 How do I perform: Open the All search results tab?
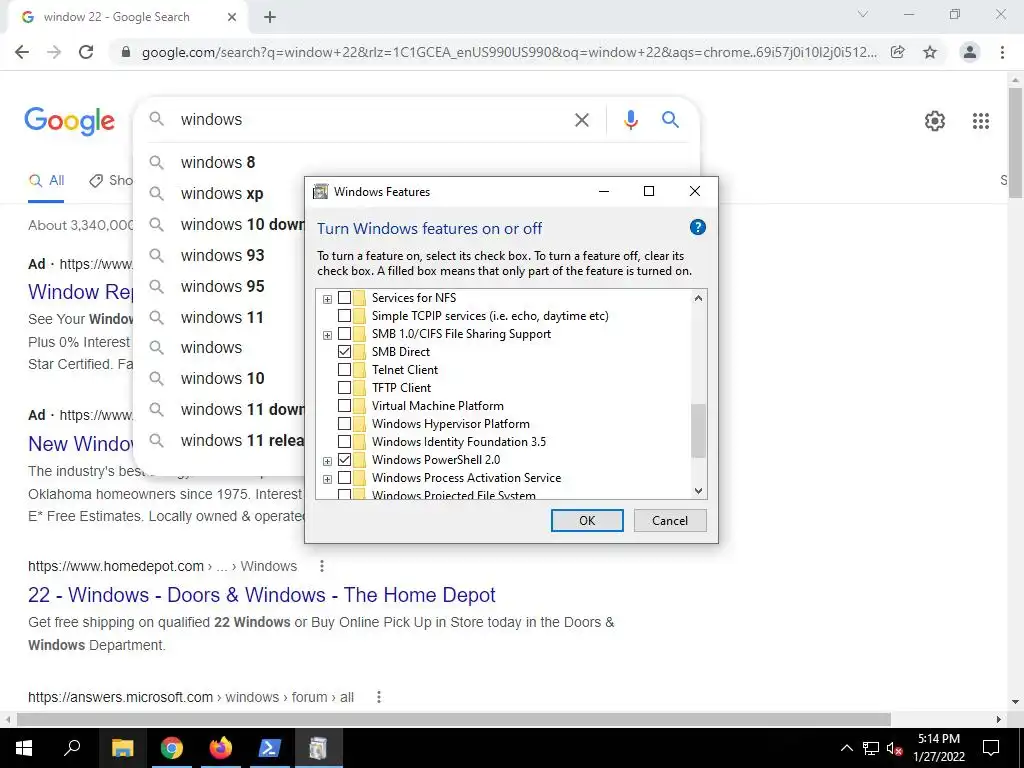click(46, 181)
